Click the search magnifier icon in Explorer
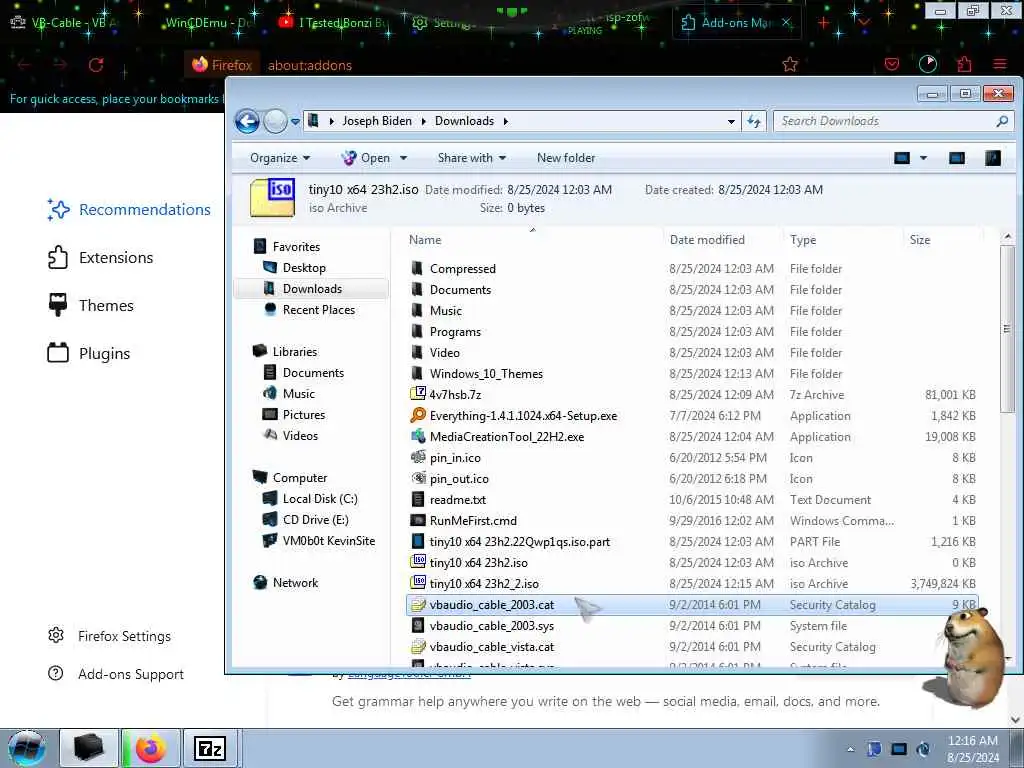 coord(1002,121)
